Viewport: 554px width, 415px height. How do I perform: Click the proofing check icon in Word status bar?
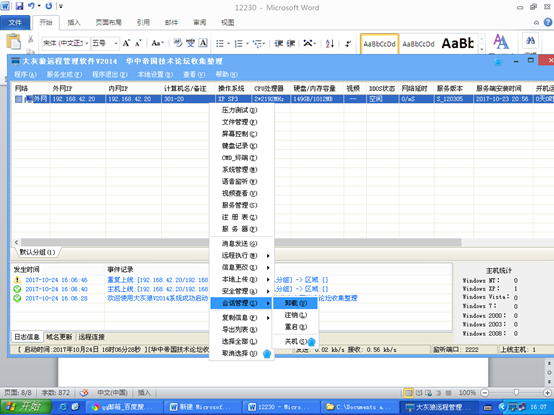(x=84, y=392)
